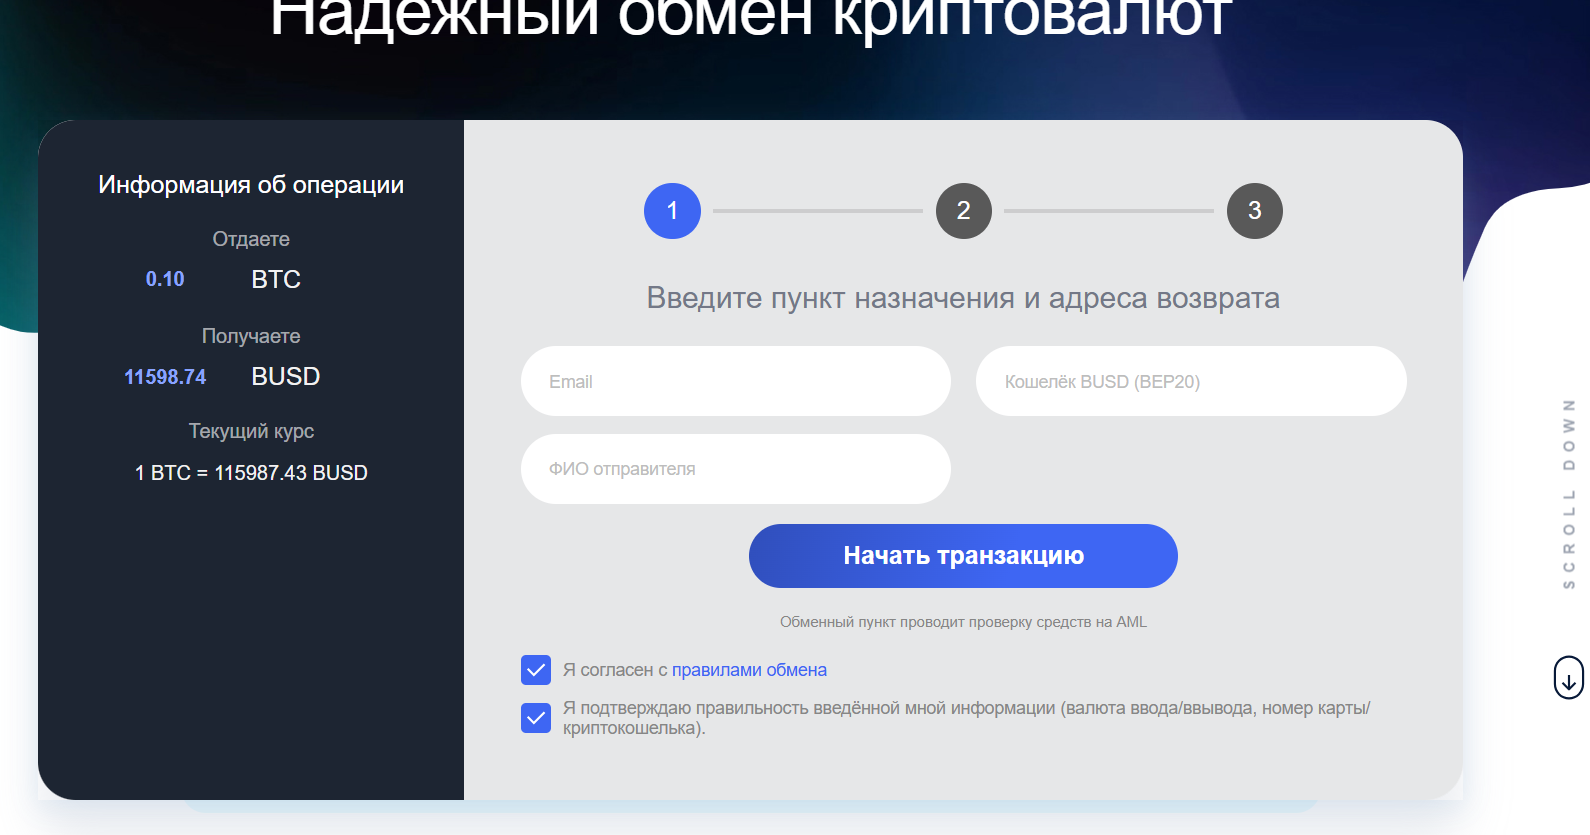The image size is (1590, 835).
Task: Click the Информация об операции heading
Action: 251,185
